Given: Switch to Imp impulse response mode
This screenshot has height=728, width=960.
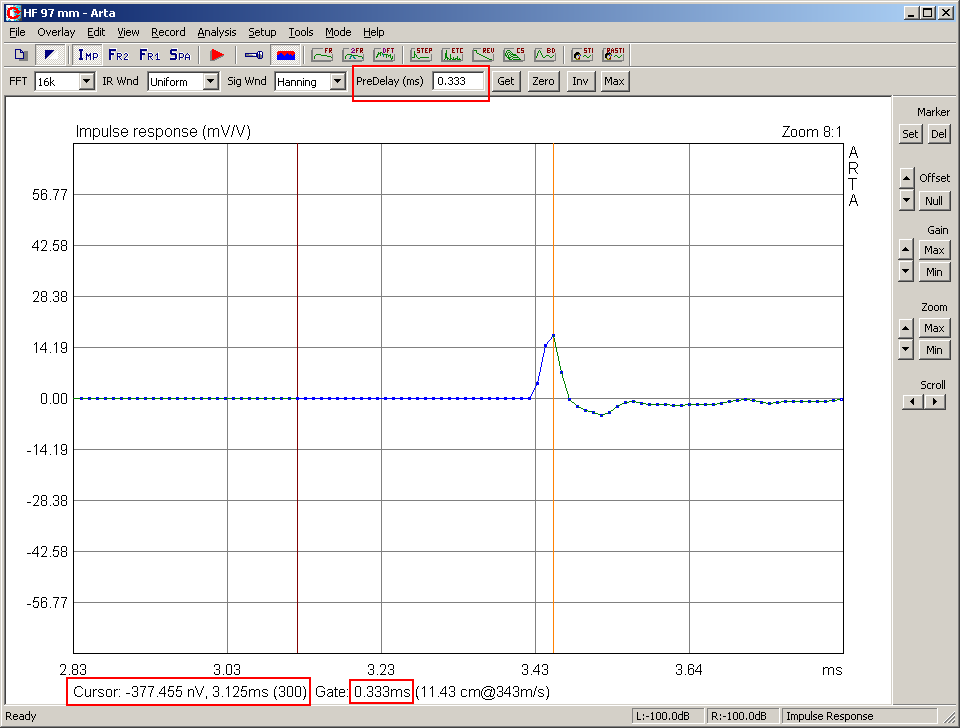Looking at the screenshot, I should point(88,55).
